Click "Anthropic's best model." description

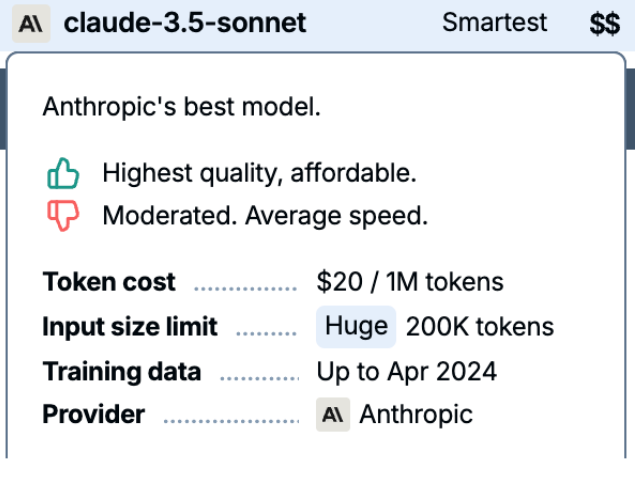coord(182,107)
